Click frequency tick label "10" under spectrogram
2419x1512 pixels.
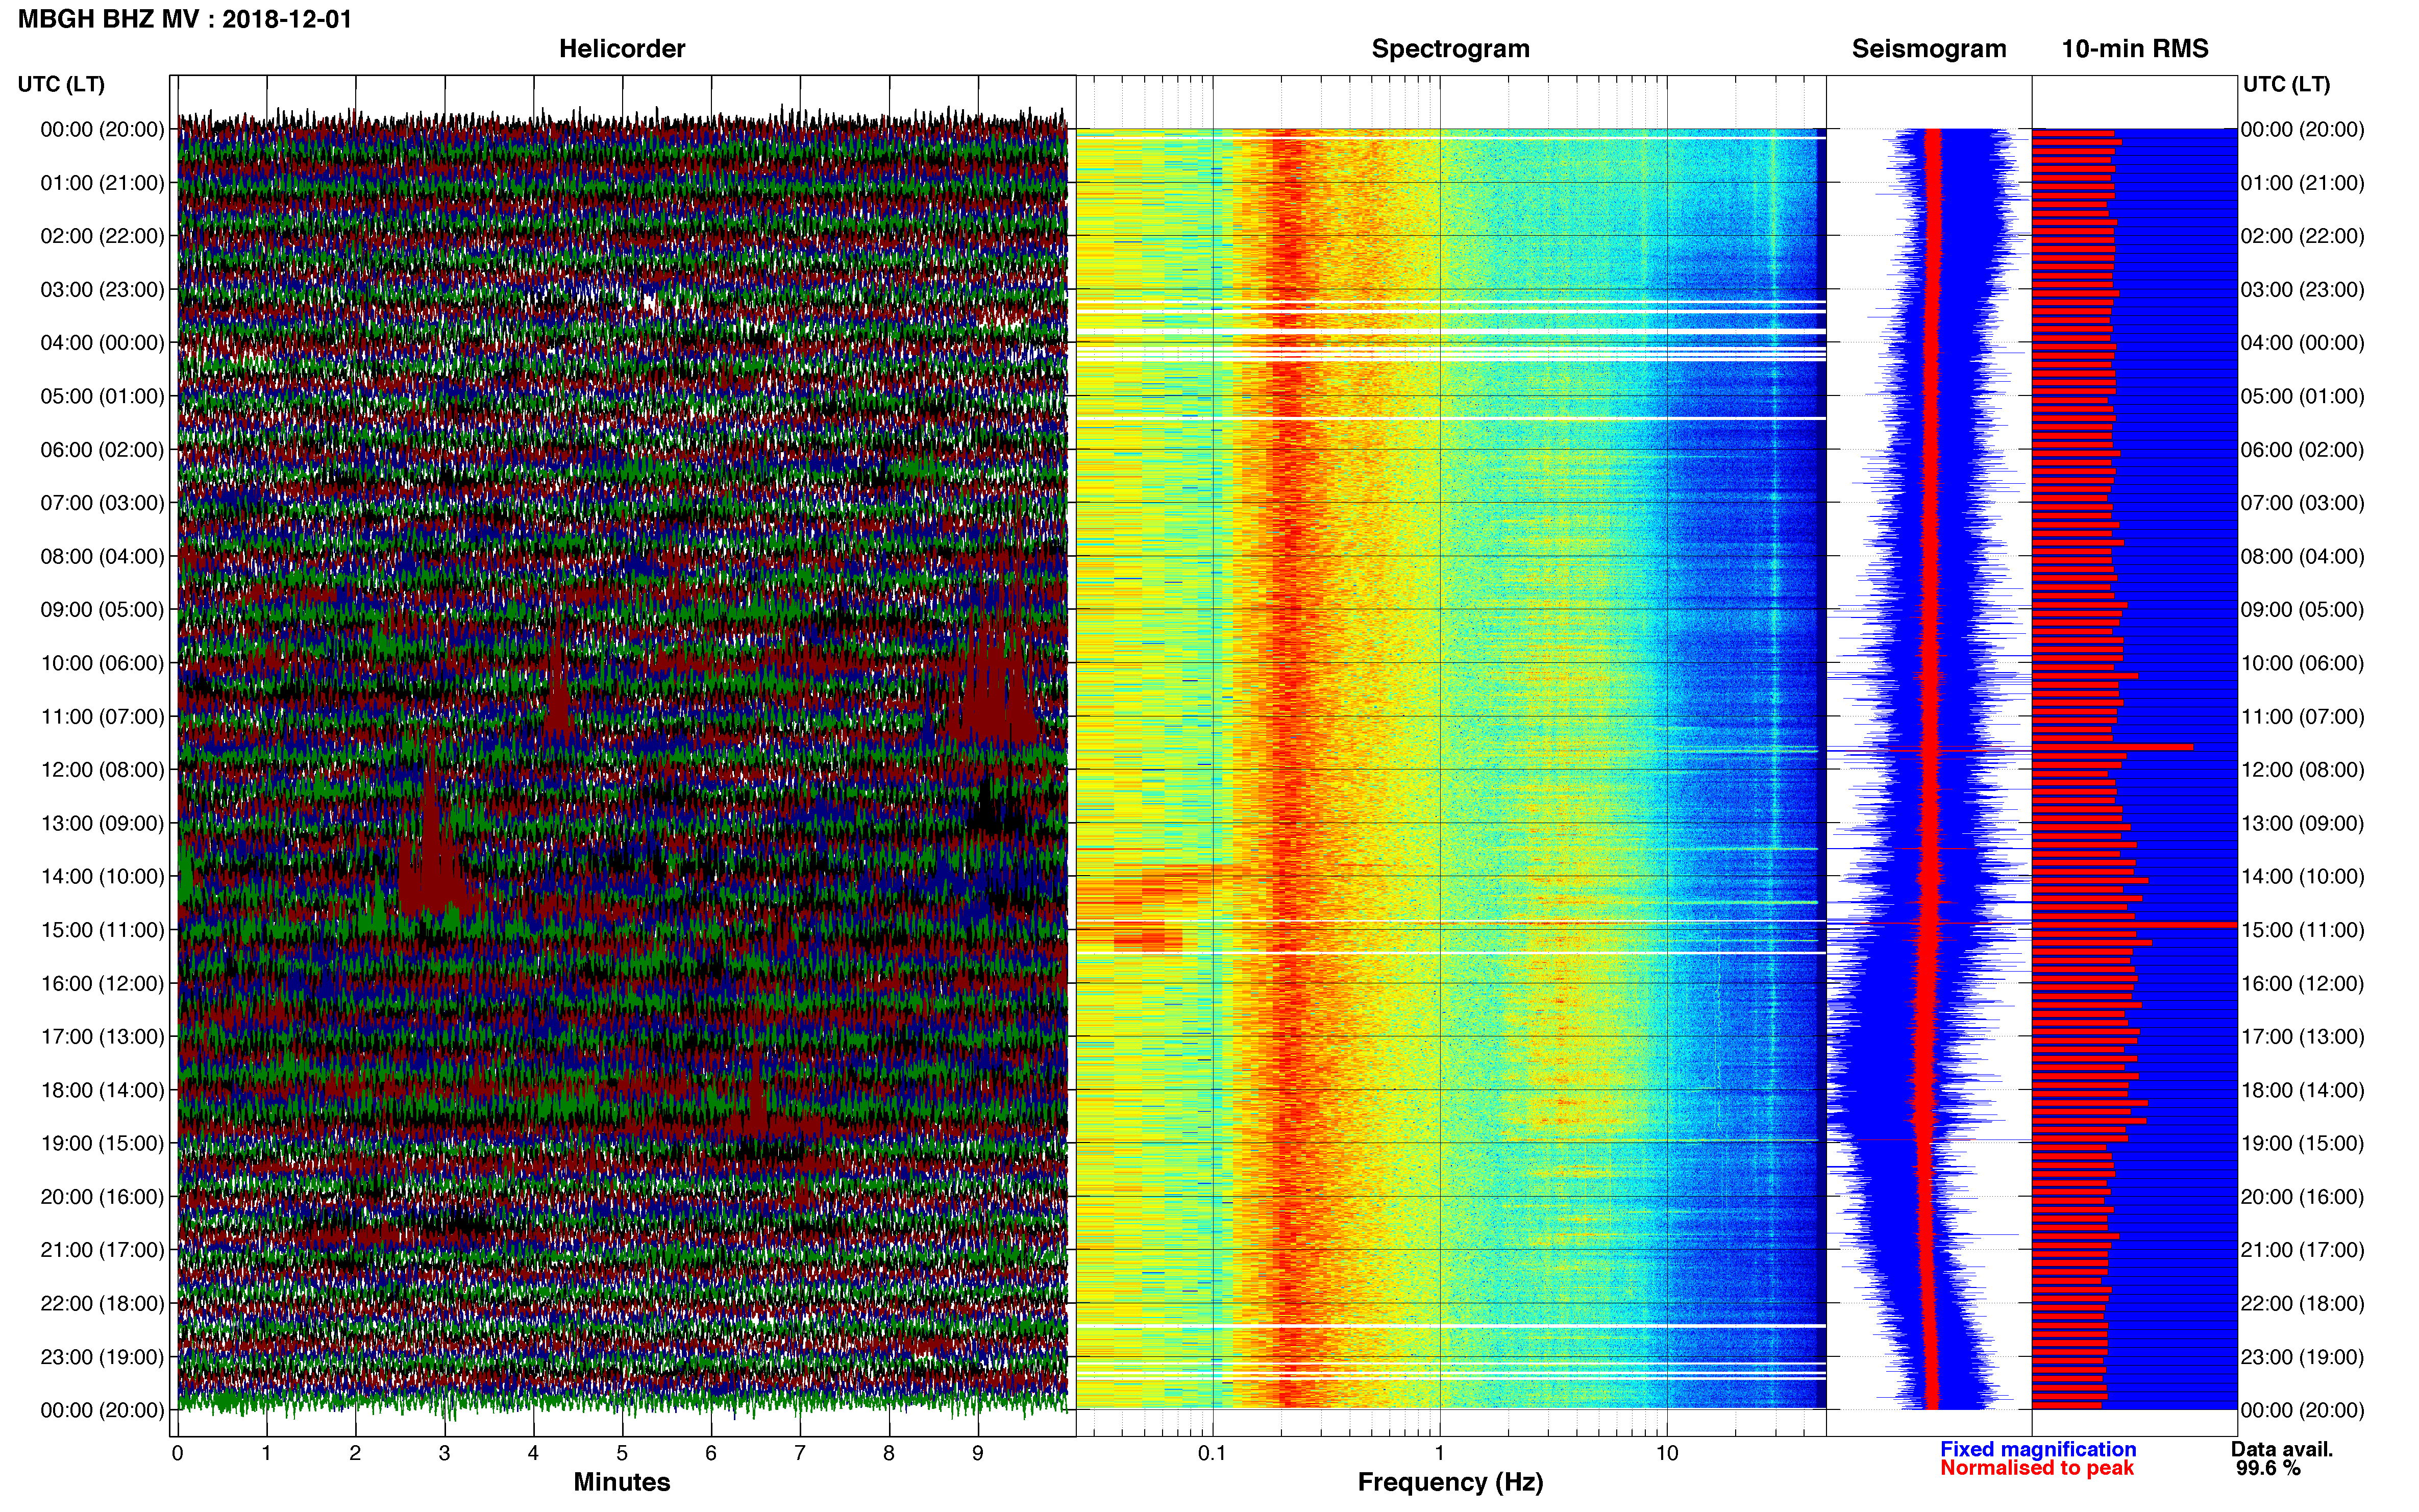1667,1453
